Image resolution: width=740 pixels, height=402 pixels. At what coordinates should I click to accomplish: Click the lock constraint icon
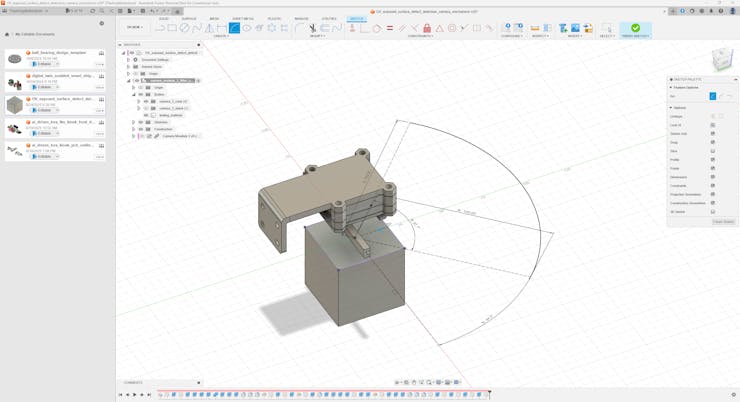pos(427,28)
